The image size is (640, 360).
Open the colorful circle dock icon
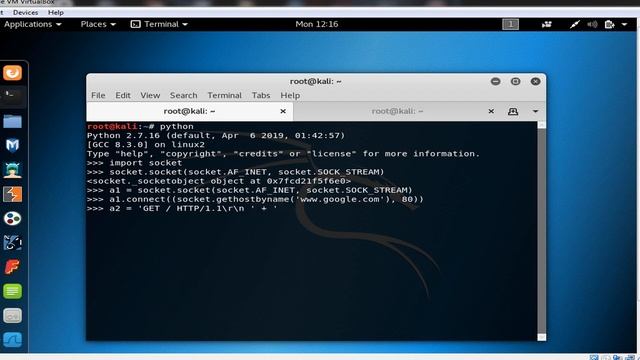coord(12,219)
